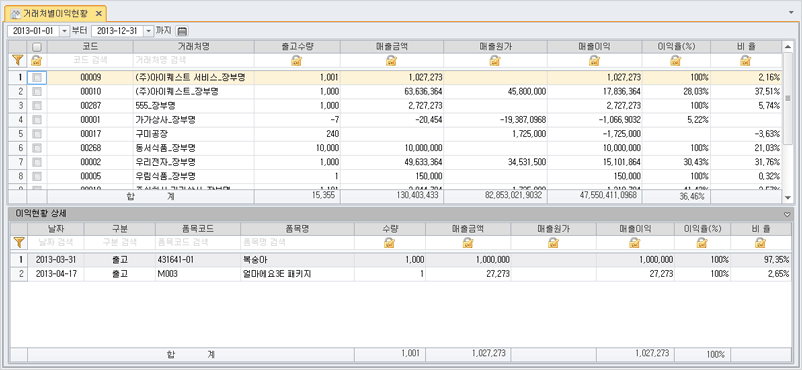Image resolution: width=802 pixels, height=370 pixels.
Task: Check the row checkbox for 구미공장
Action: pos(36,134)
